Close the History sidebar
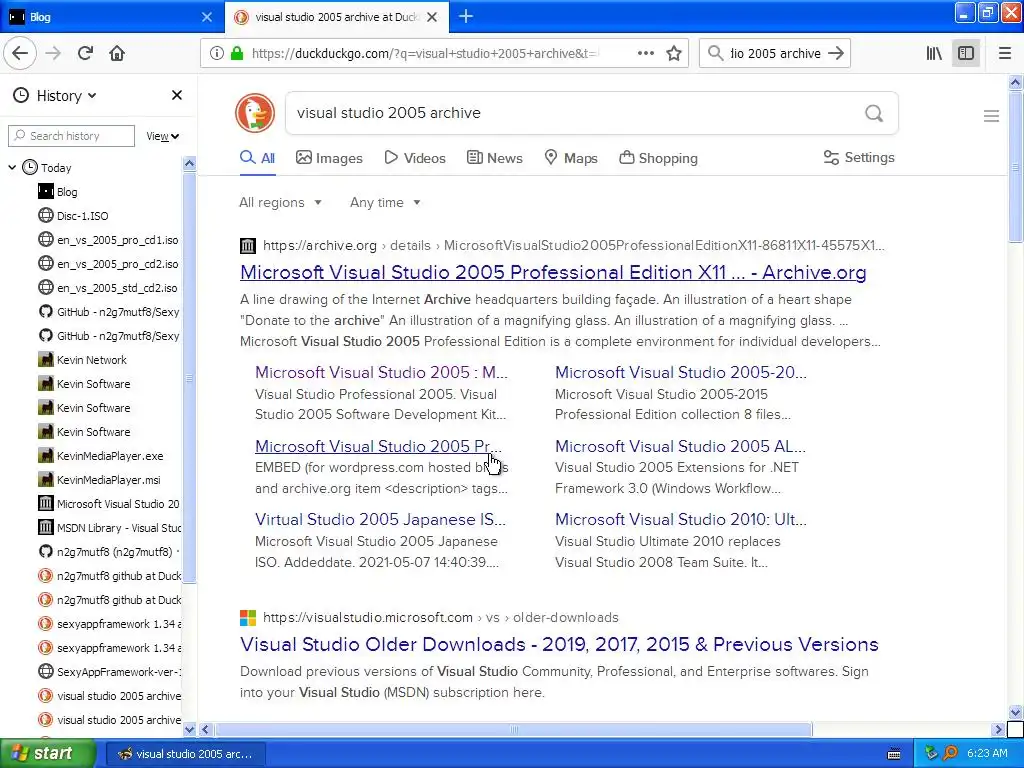 176,95
